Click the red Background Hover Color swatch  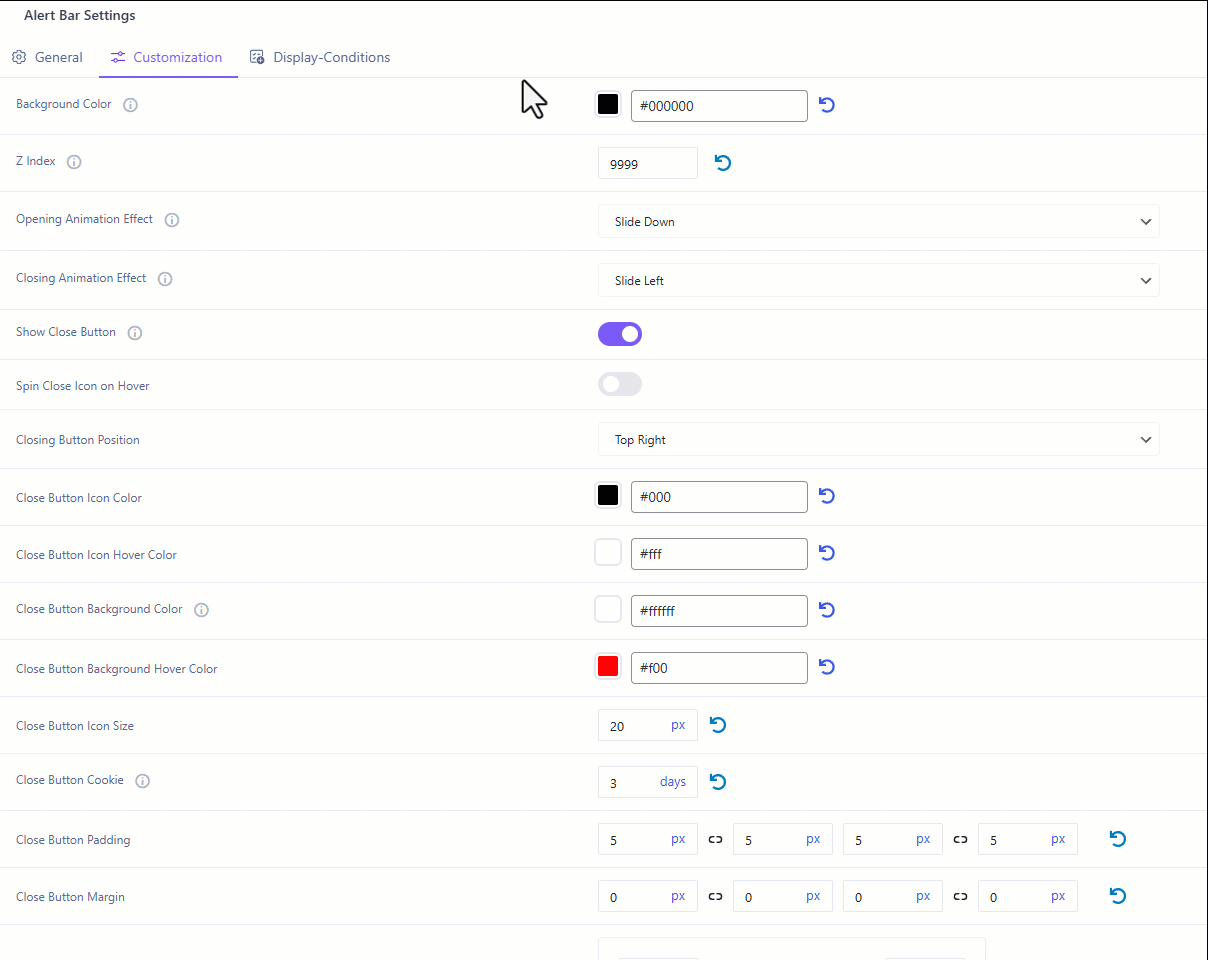click(608, 667)
